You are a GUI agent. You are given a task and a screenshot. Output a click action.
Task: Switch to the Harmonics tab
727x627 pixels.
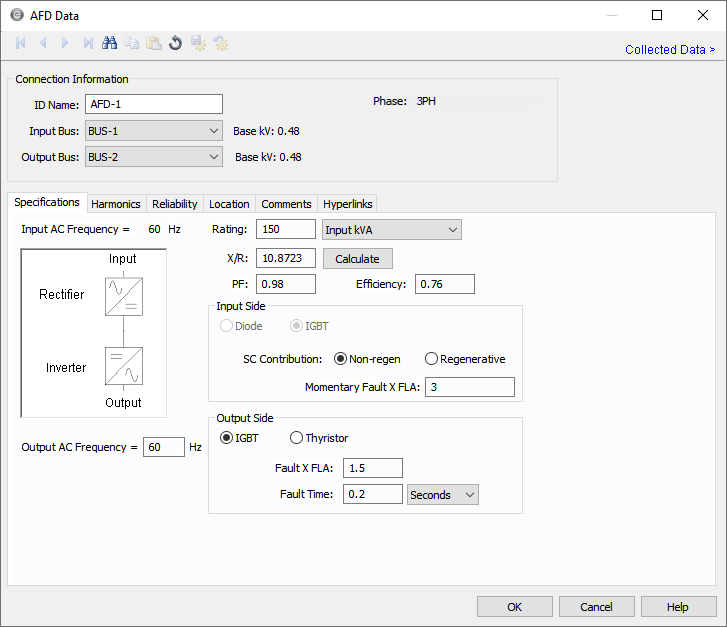tap(116, 204)
